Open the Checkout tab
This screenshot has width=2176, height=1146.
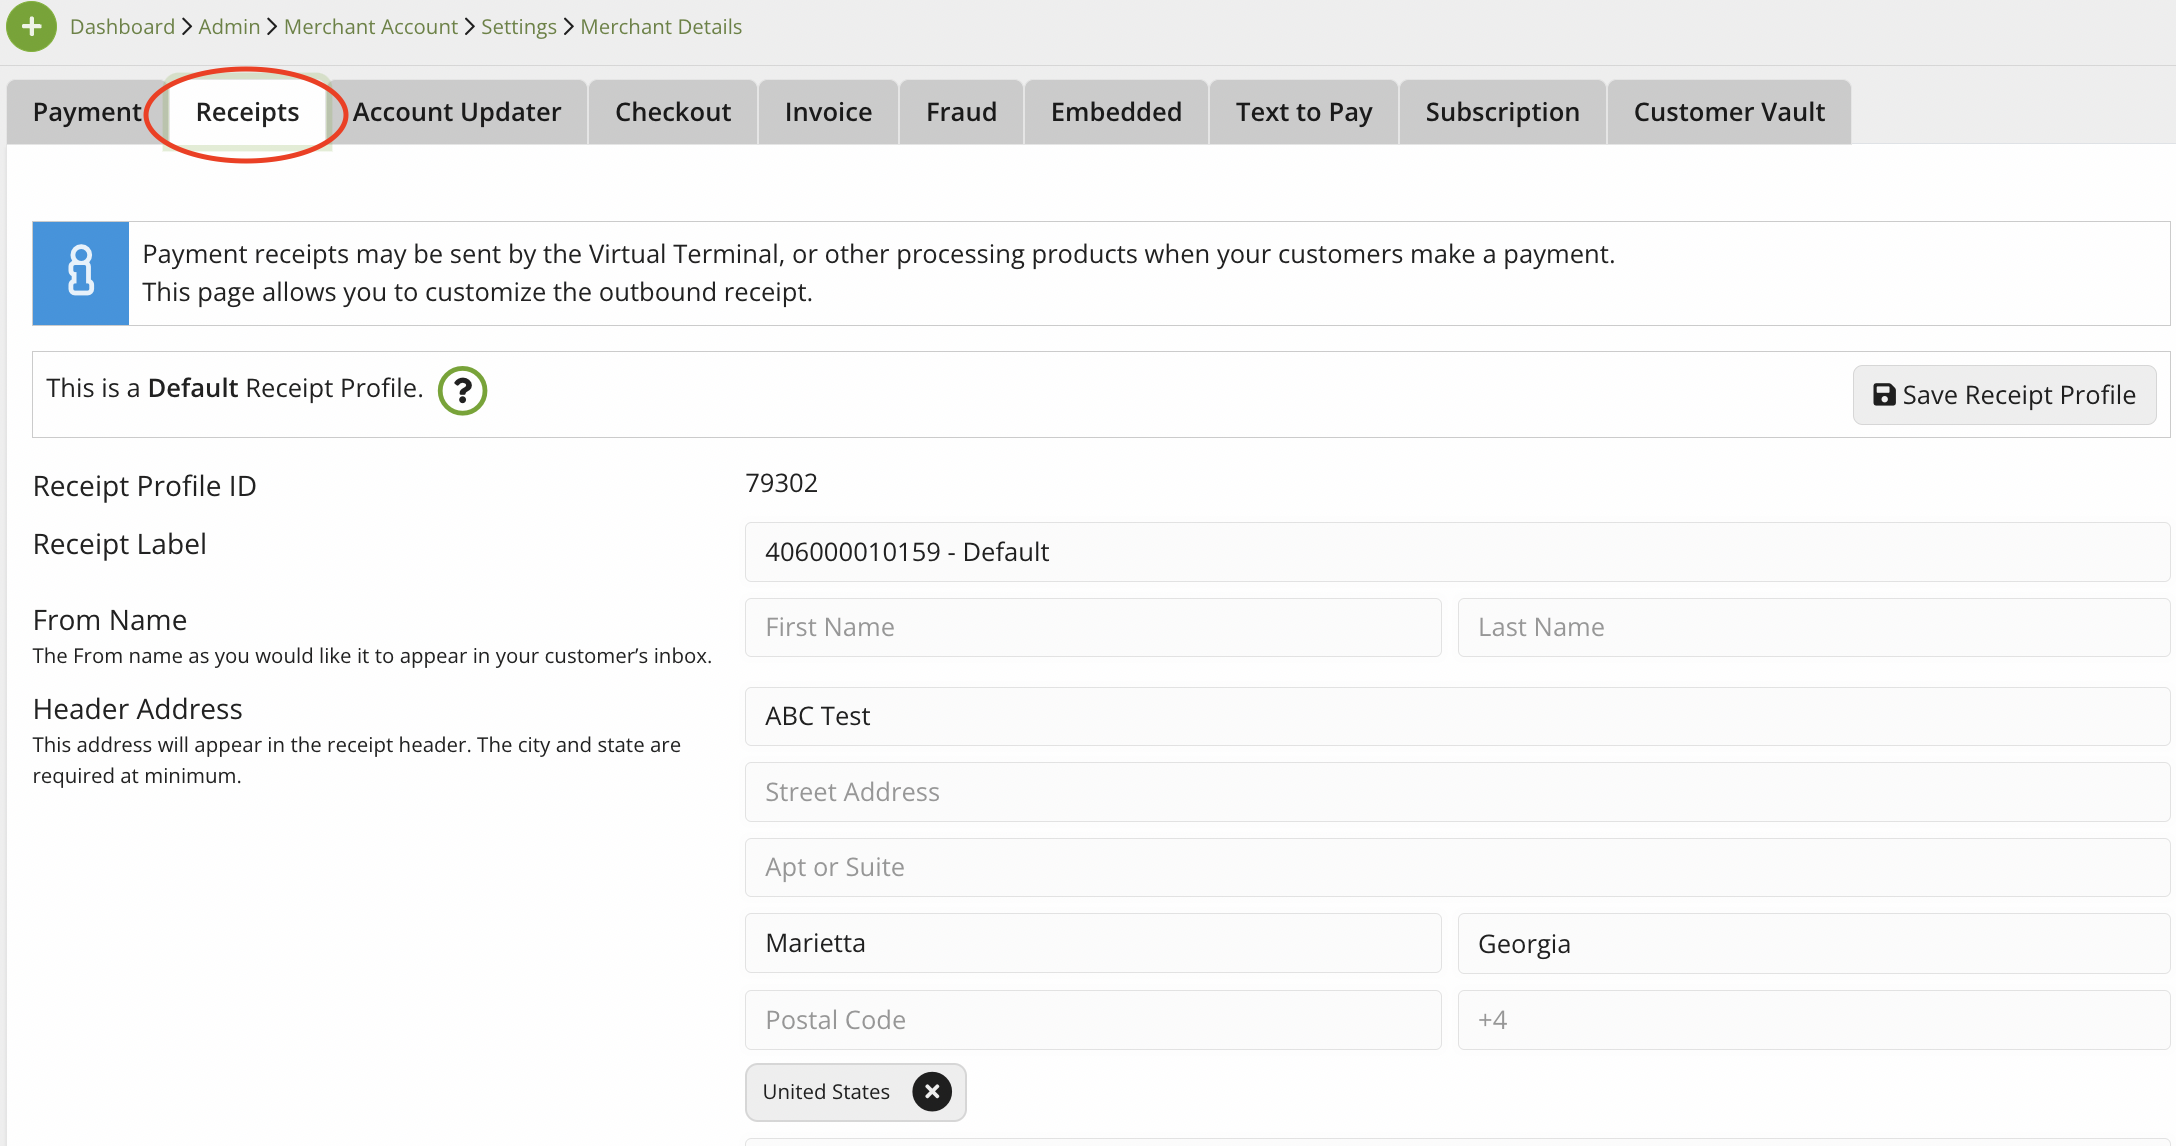tap(672, 112)
